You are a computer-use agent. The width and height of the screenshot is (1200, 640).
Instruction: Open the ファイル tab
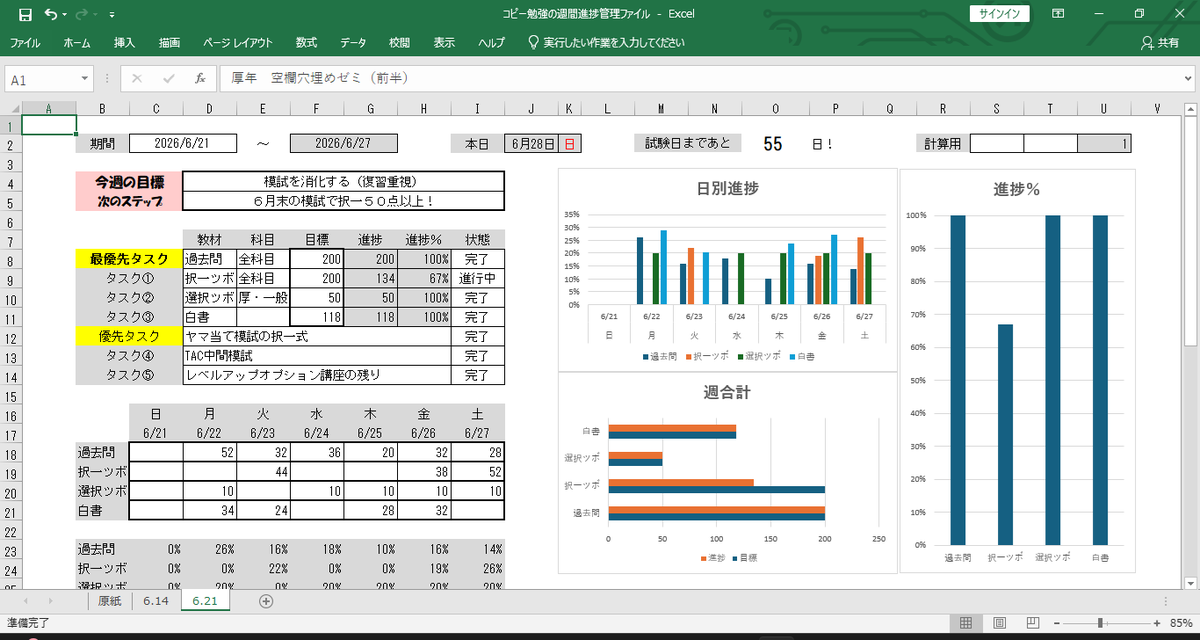tap(25, 43)
